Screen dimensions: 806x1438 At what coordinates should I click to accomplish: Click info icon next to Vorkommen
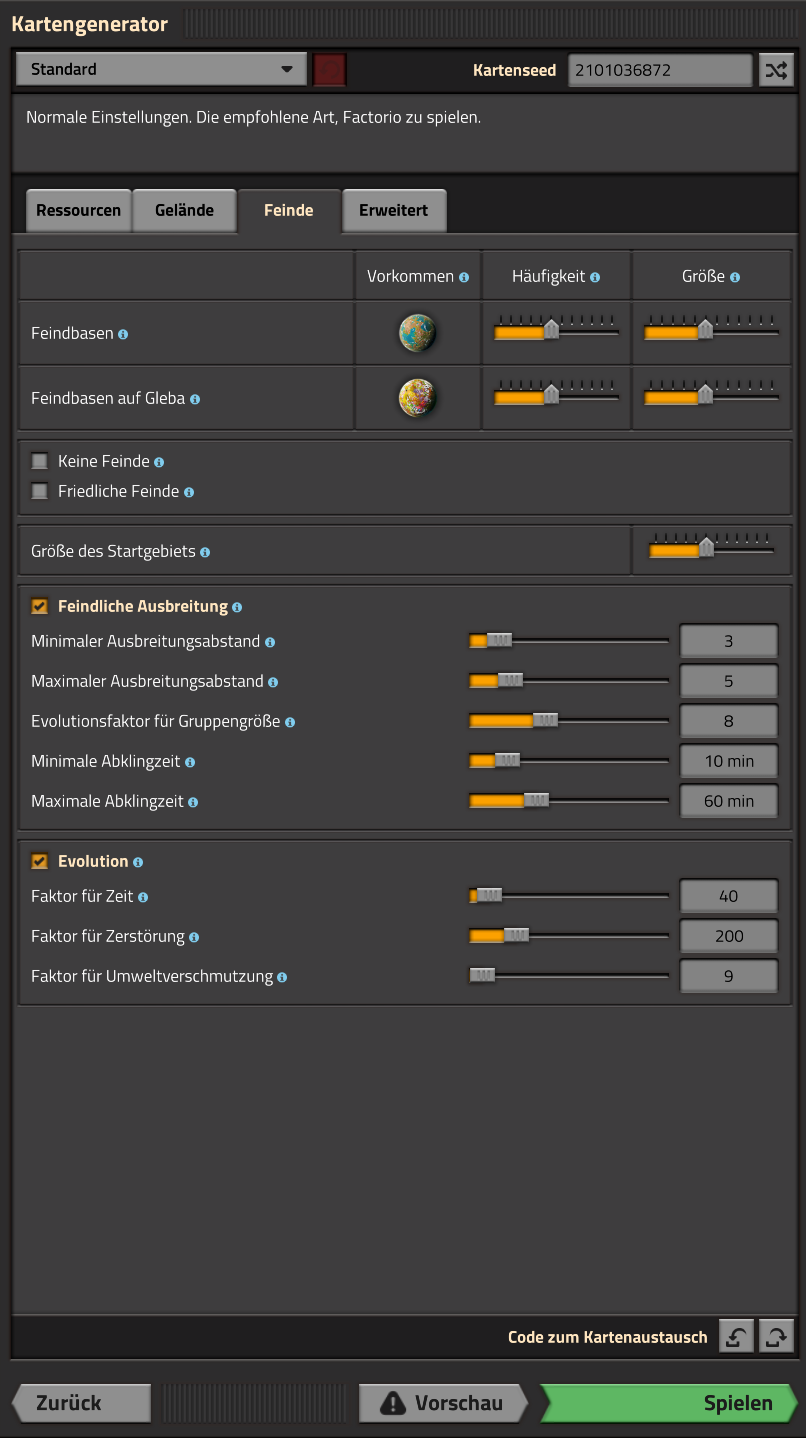pos(464,277)
